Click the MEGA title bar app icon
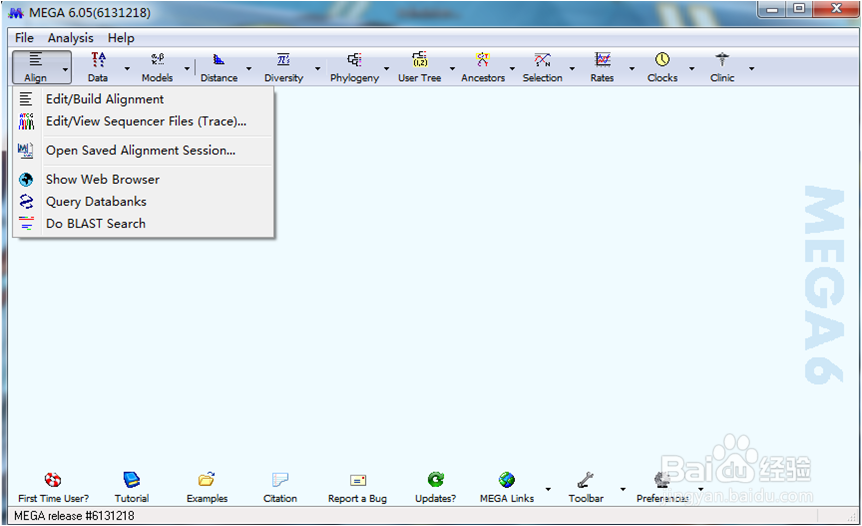 coord(16,13)
